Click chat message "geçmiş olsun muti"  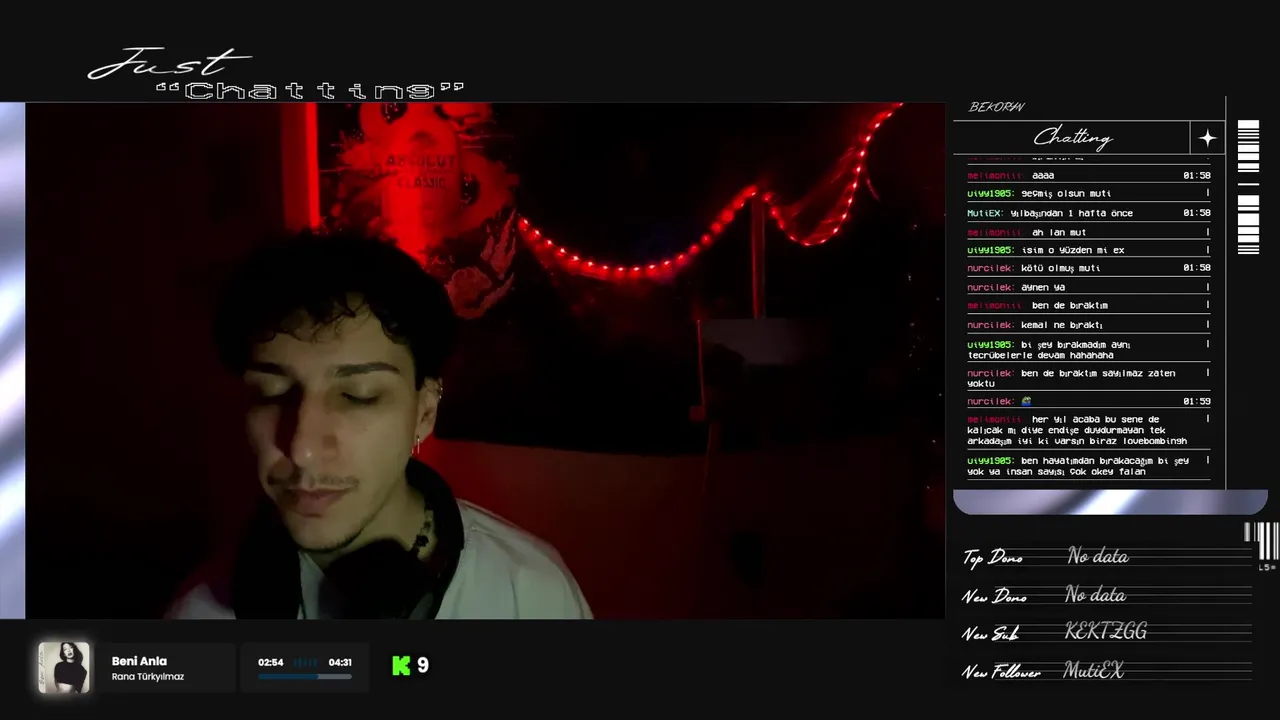click(1066, 194)
